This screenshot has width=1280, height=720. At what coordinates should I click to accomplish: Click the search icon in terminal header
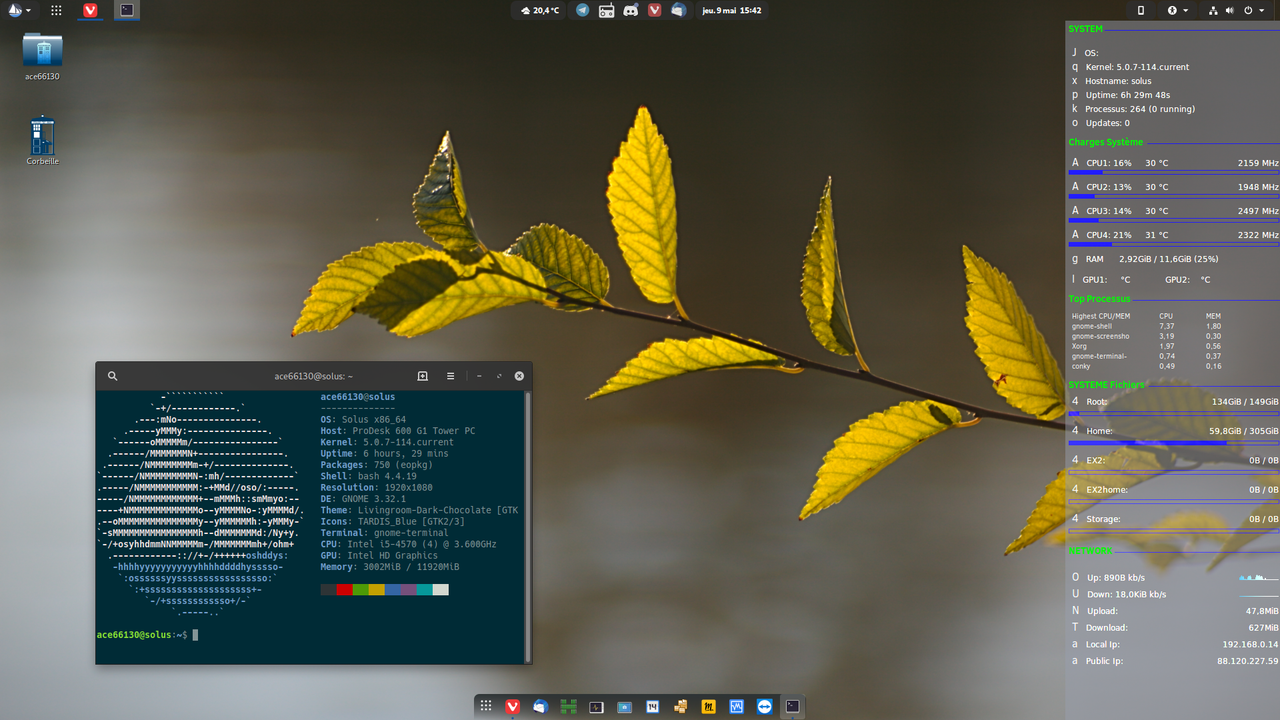(x=113, y=376)
